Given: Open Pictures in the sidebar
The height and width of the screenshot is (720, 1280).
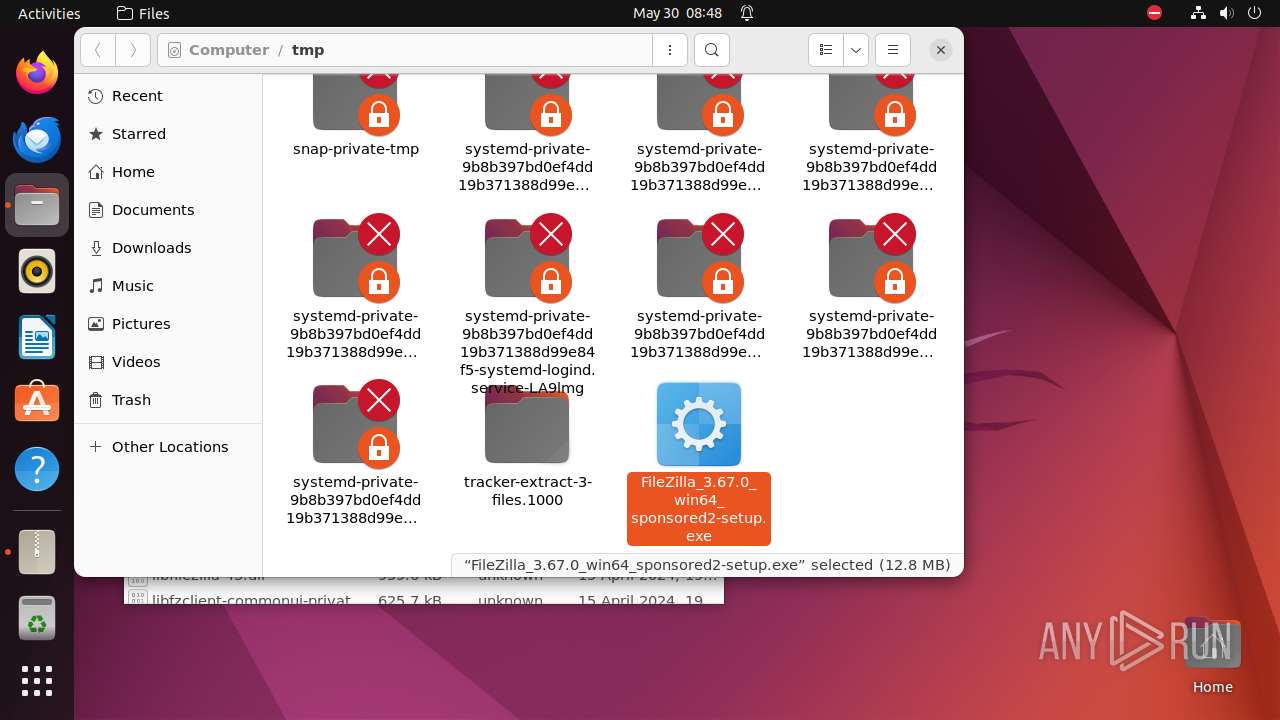Looking at the screenshot, I should [168, 324].
